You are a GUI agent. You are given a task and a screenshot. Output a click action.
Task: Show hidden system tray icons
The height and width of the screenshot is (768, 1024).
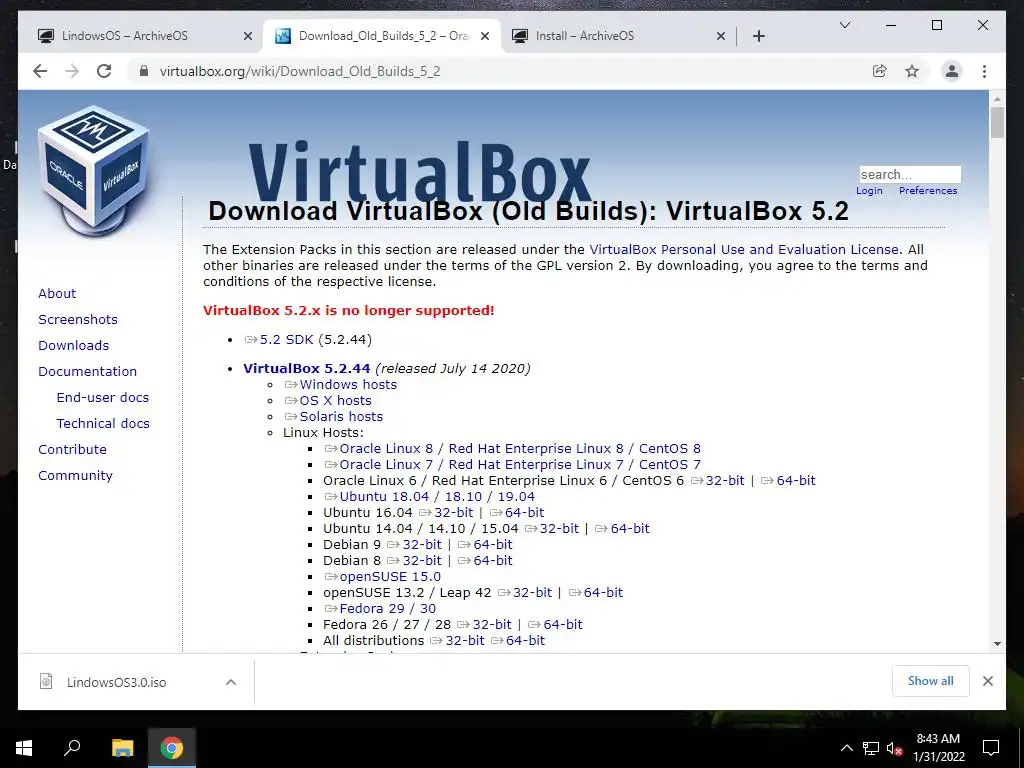point(846,748)
